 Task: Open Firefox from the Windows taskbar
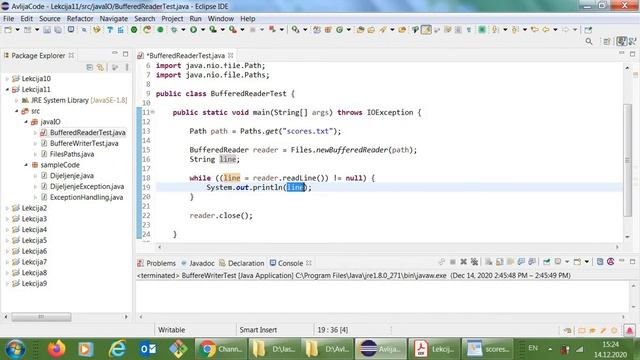coord(56,349)
